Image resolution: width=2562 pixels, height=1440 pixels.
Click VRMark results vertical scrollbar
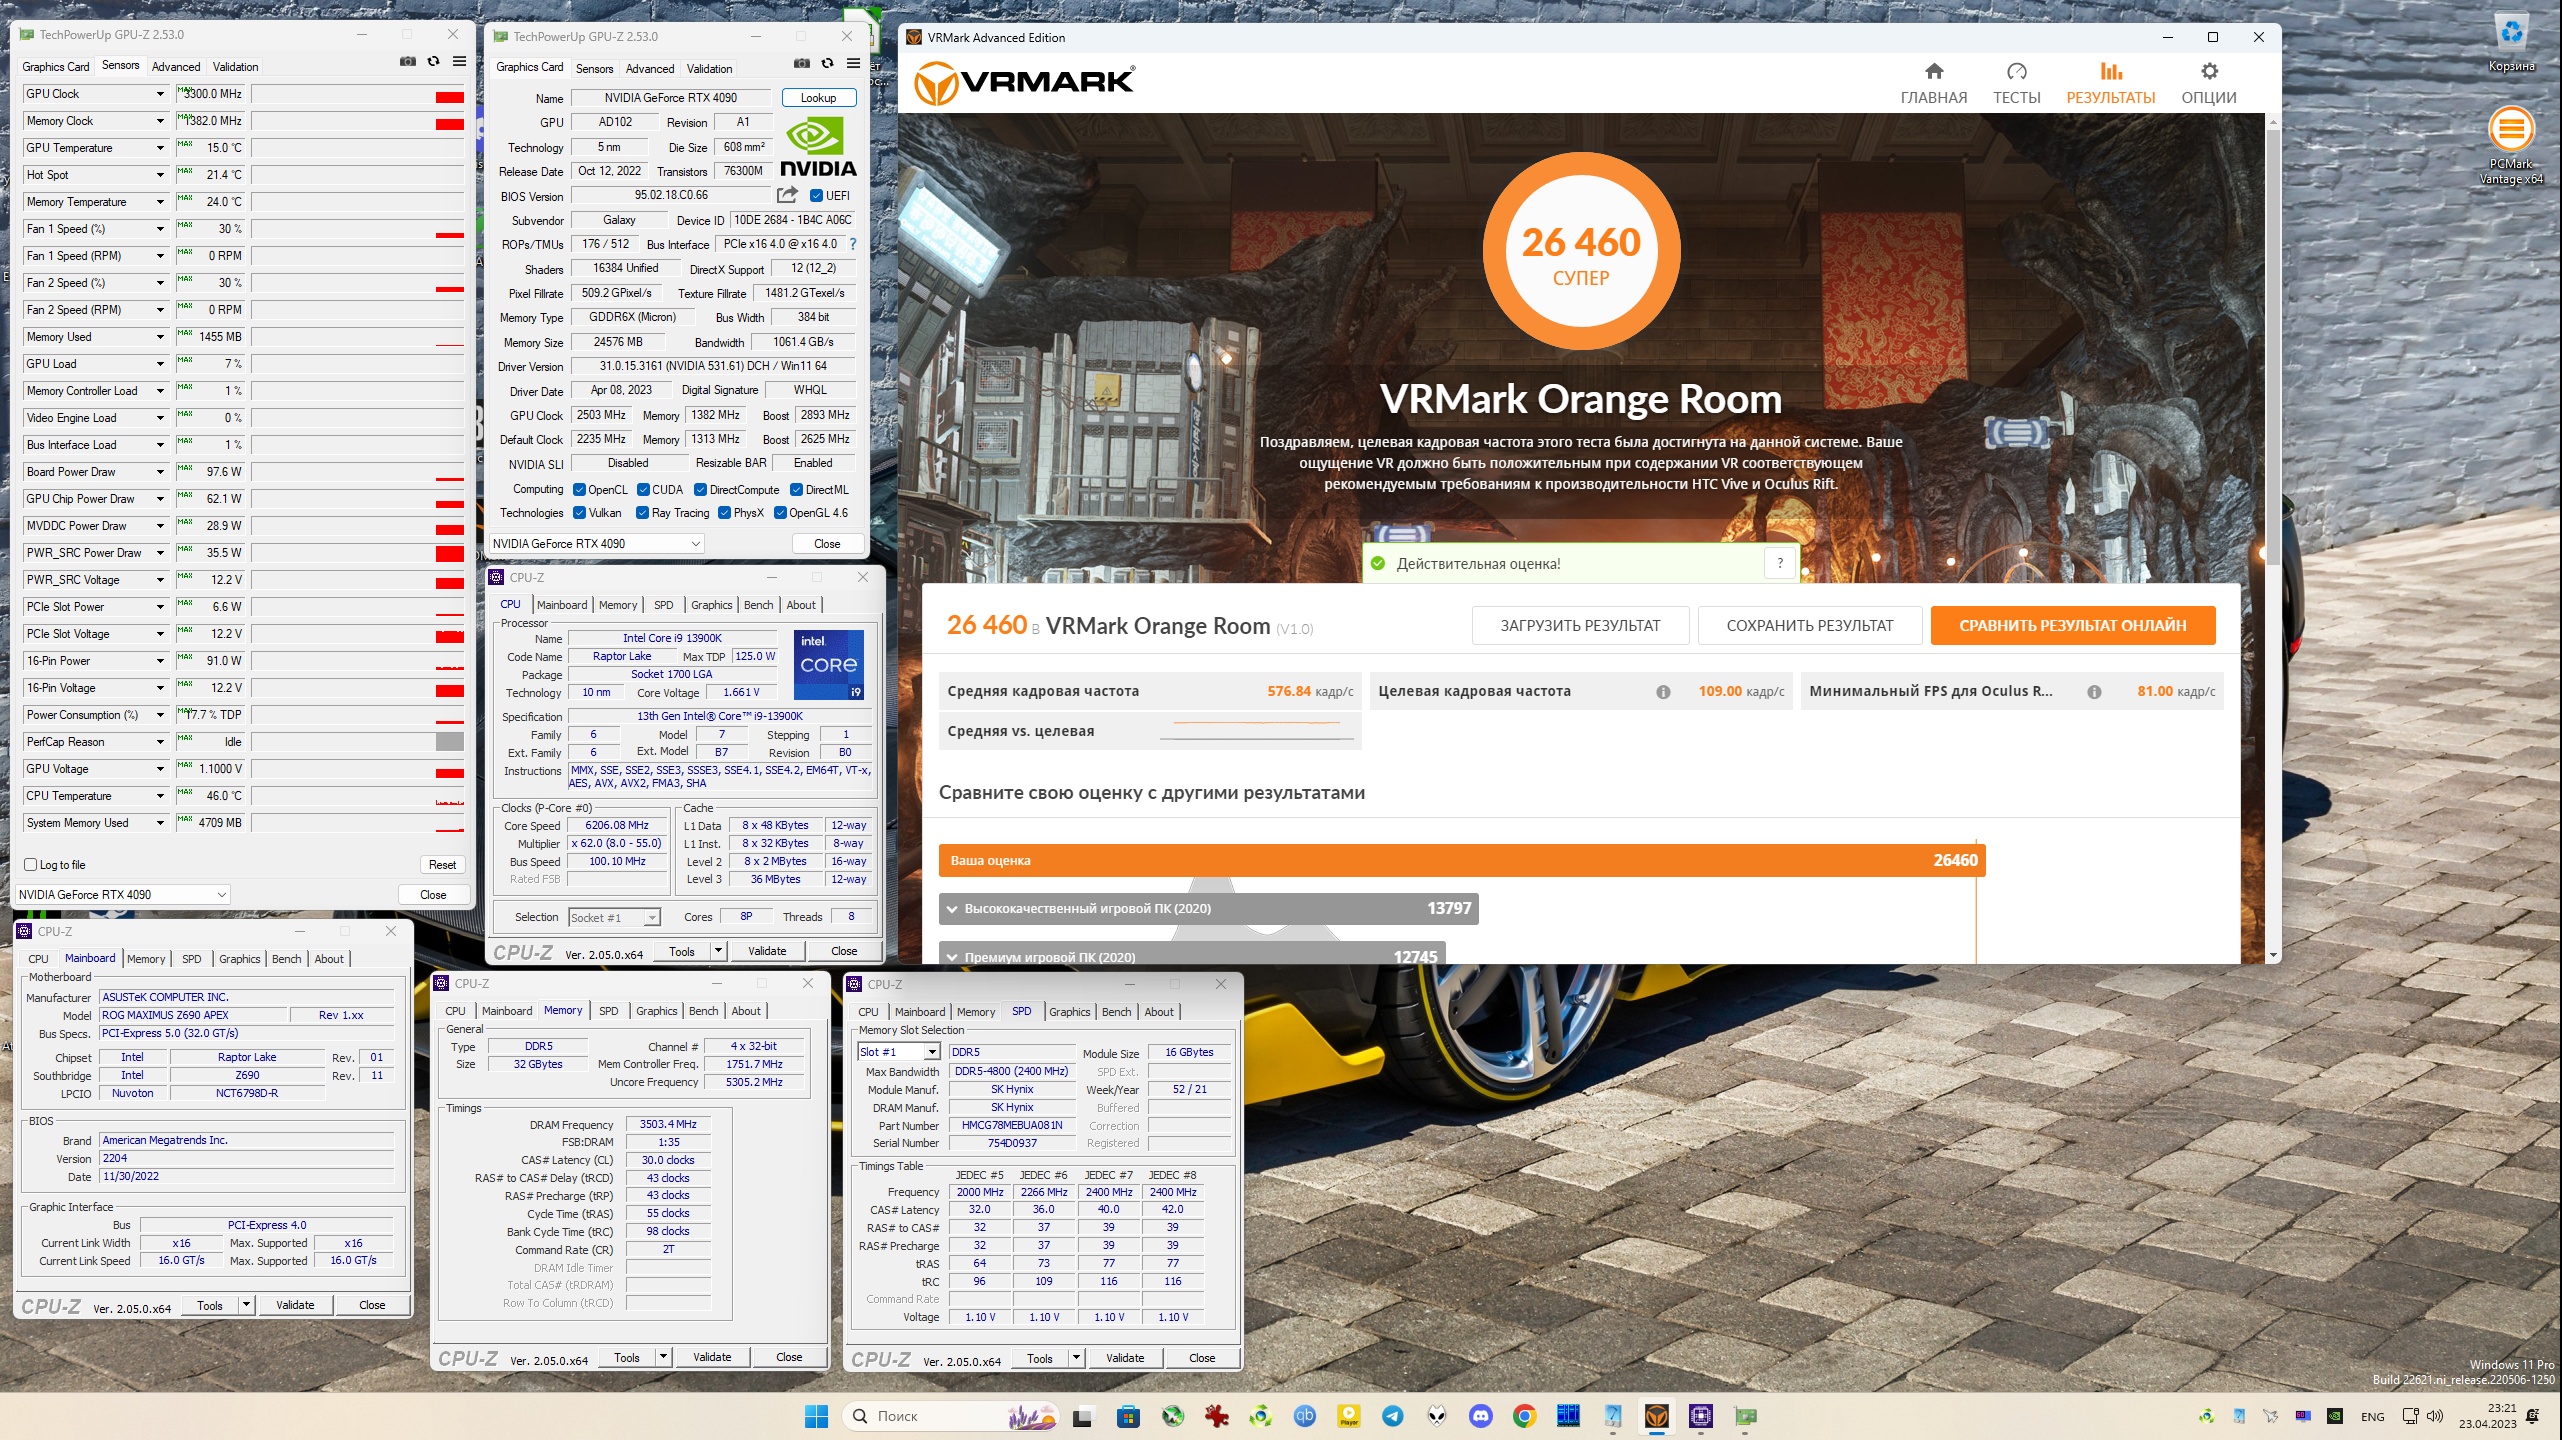2273,346
